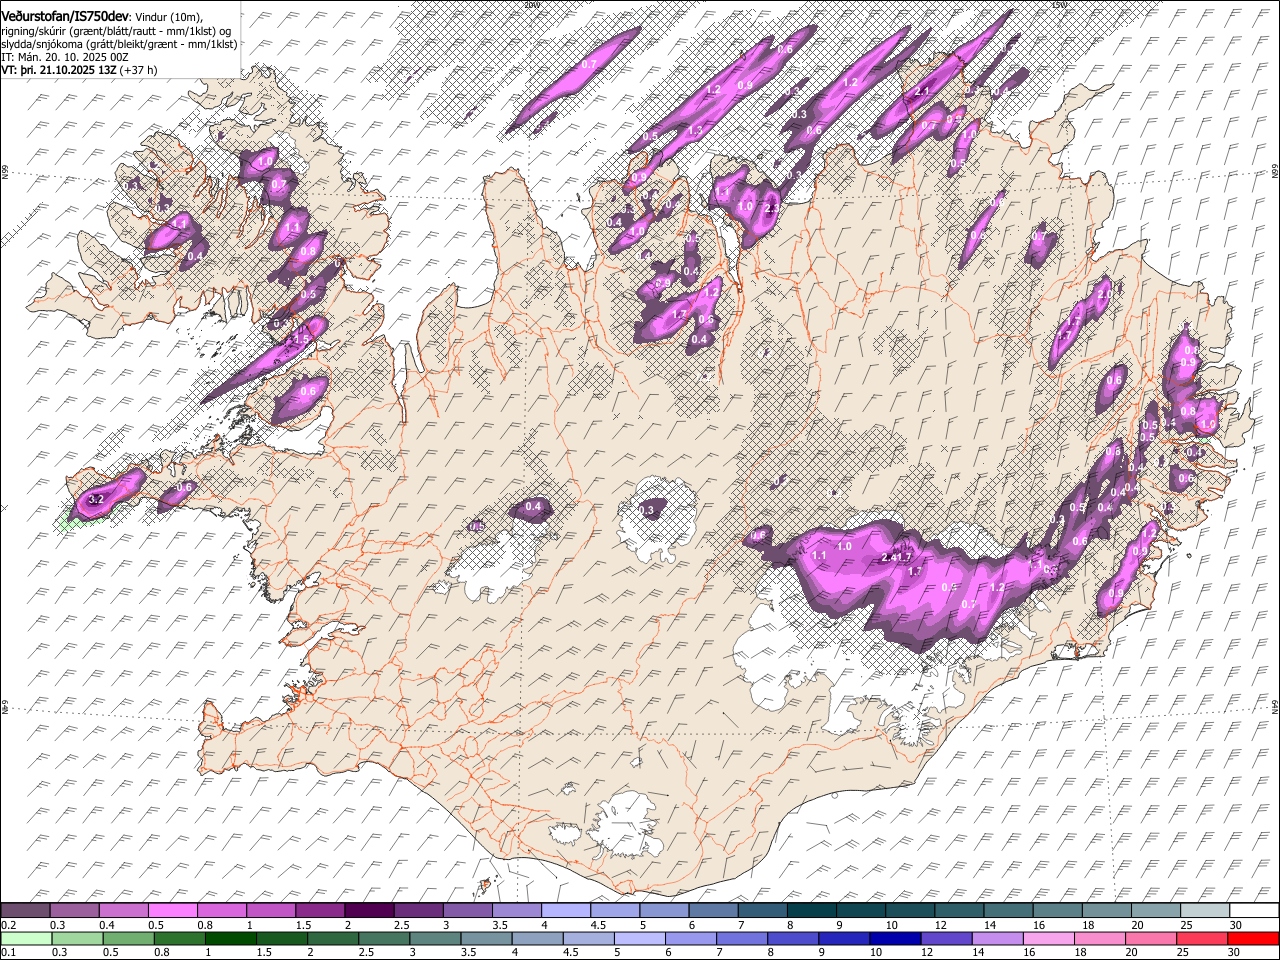Viewport: 1280px width, 960px height.
Task: Pick the white swatch after 30 in the upper row
Action: click(x=1254, y=910)
